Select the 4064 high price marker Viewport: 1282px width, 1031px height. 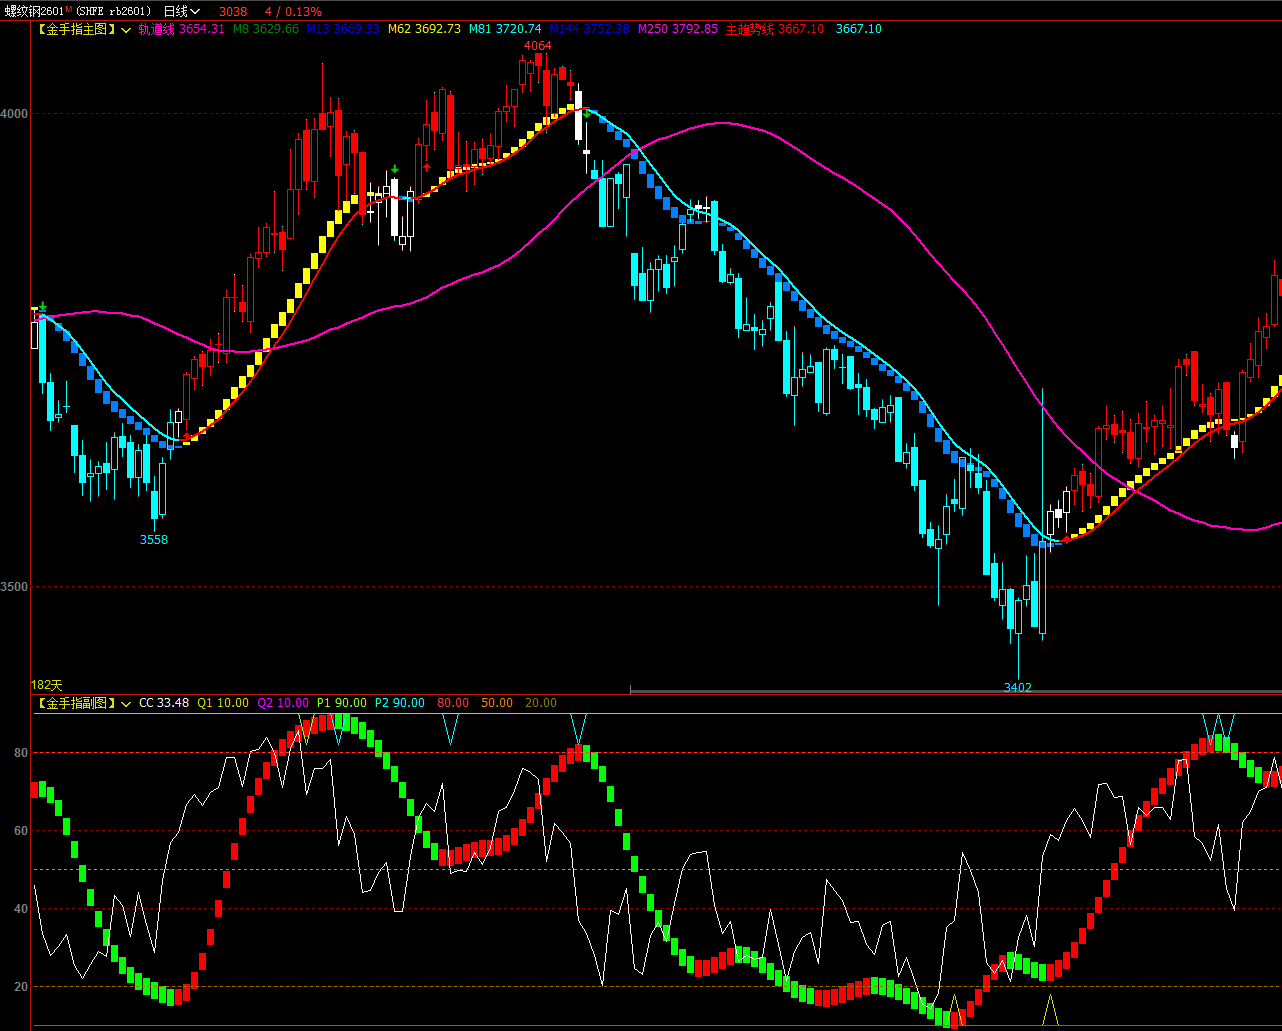point(537,46)
